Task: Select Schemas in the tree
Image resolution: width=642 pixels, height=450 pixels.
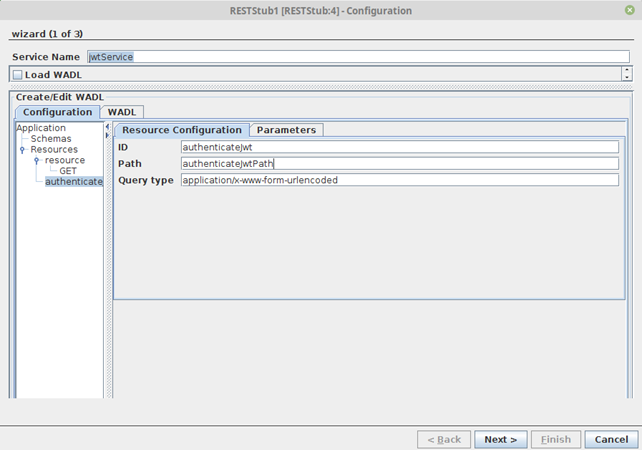Action: tap(51, 139)
